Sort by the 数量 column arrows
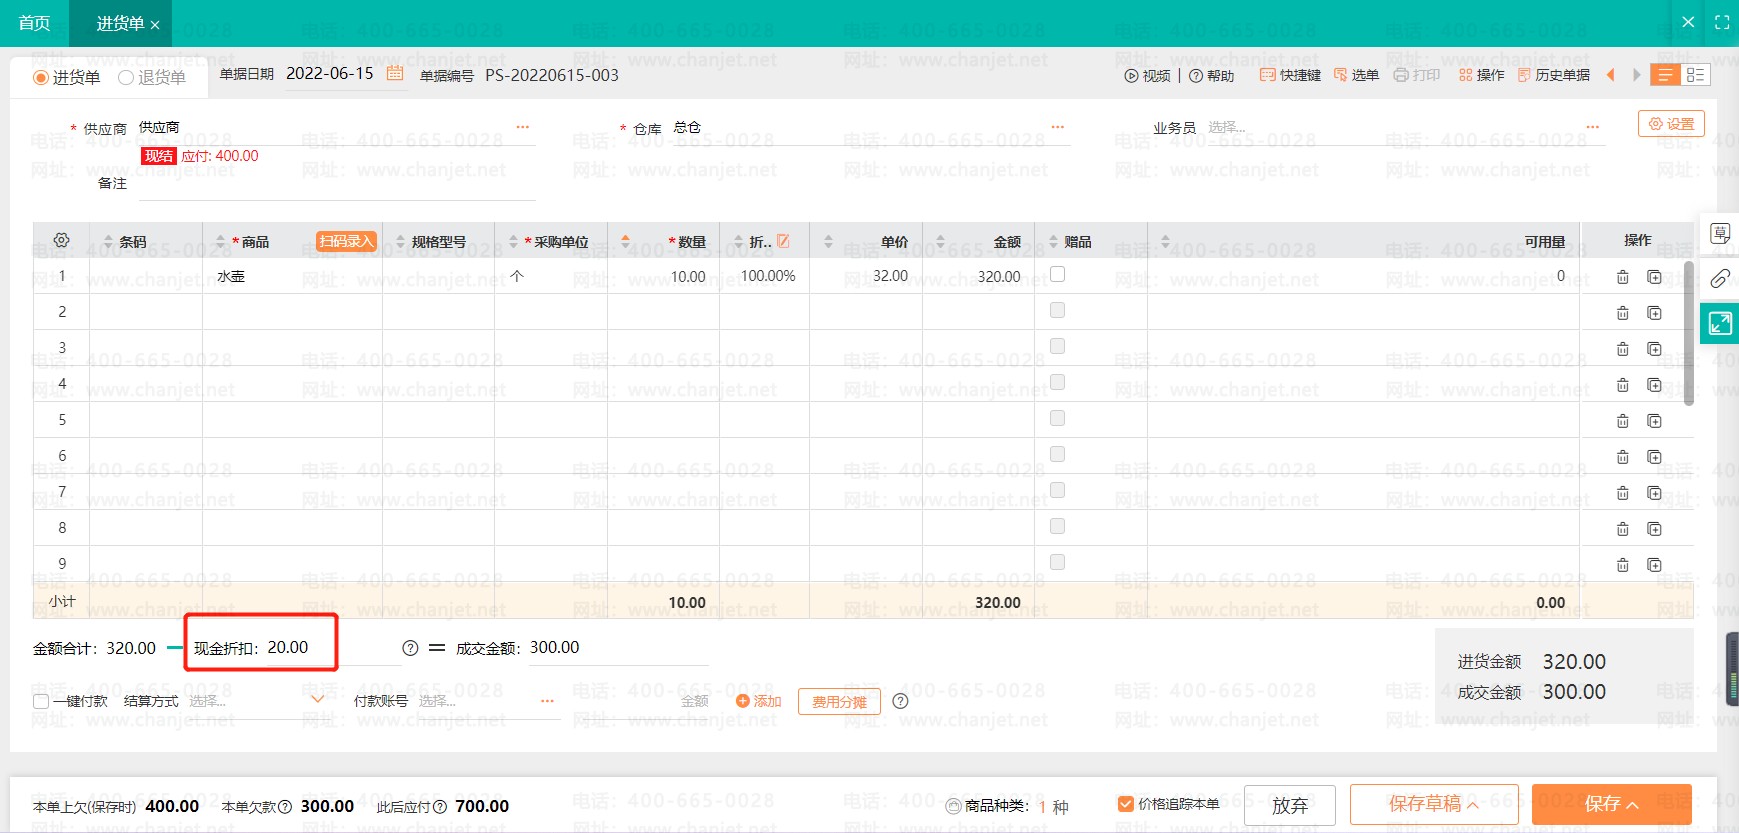1739x833 pixels. (625, 241)
